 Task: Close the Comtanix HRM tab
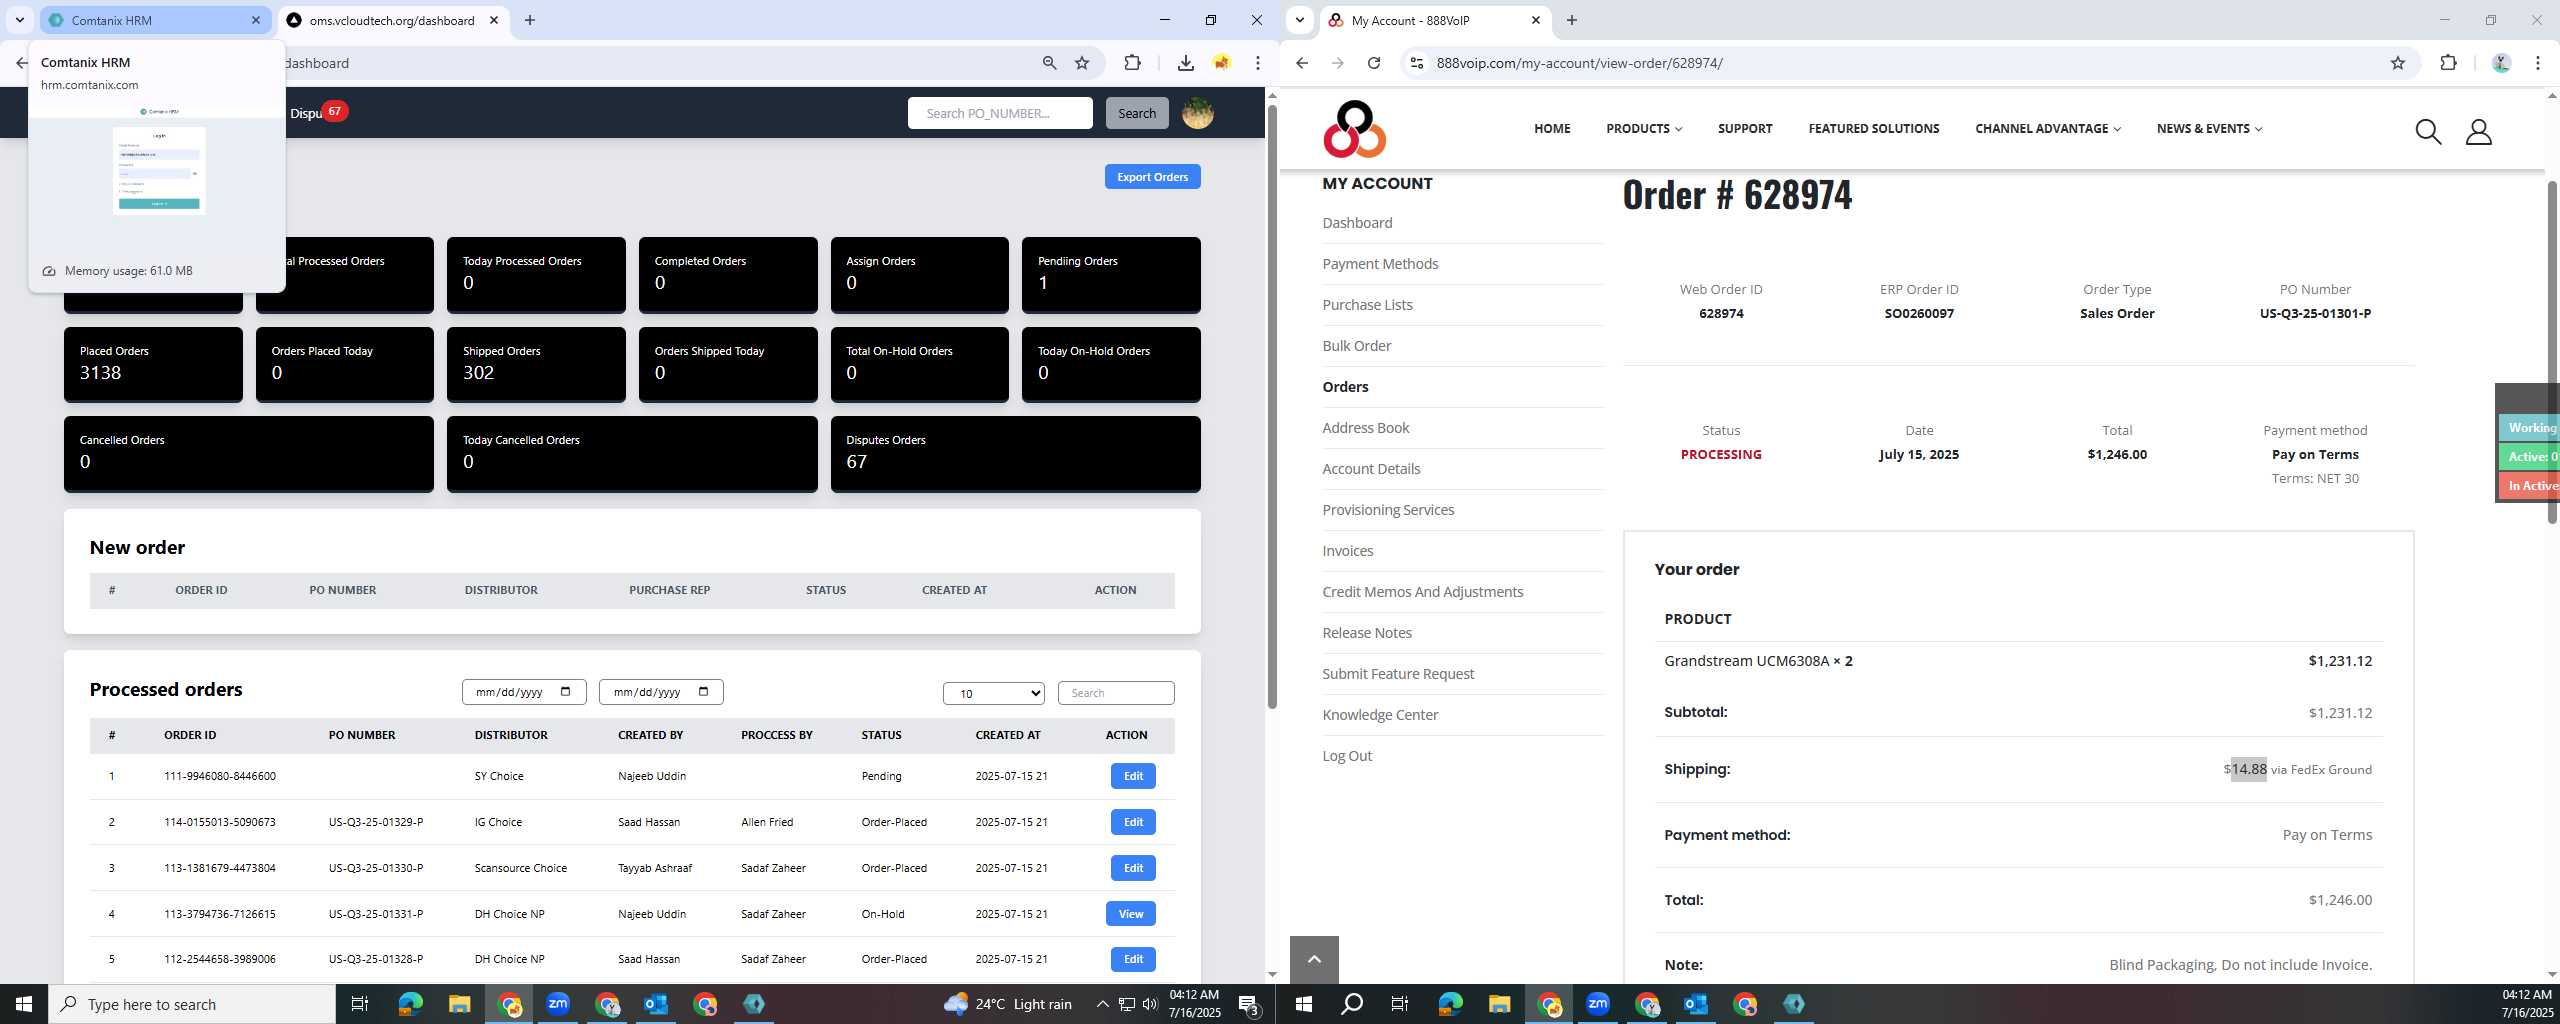(256, 20)
